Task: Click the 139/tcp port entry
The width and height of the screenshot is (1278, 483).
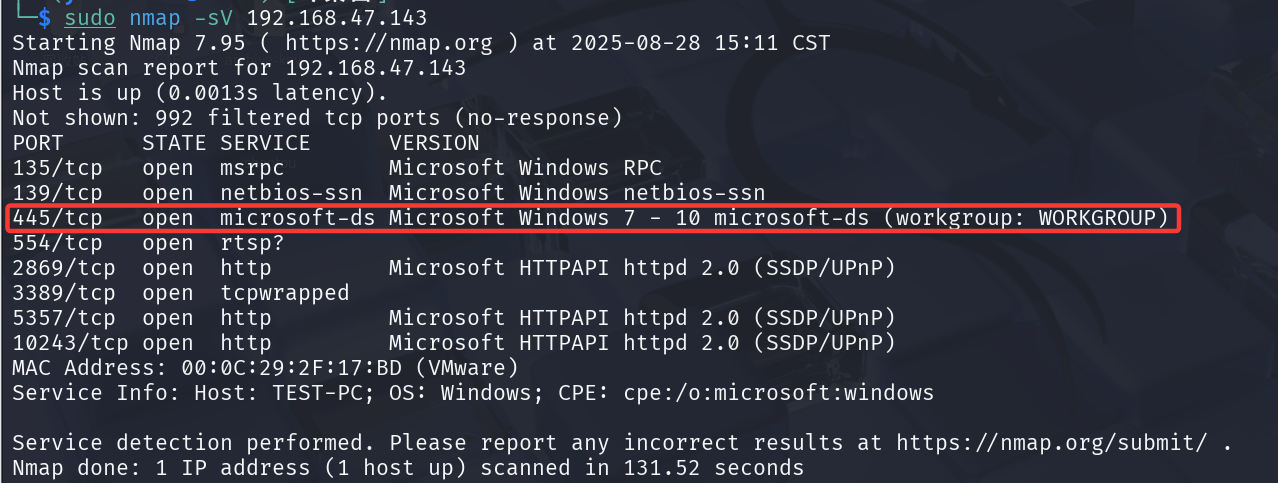Action: point(57,193)
